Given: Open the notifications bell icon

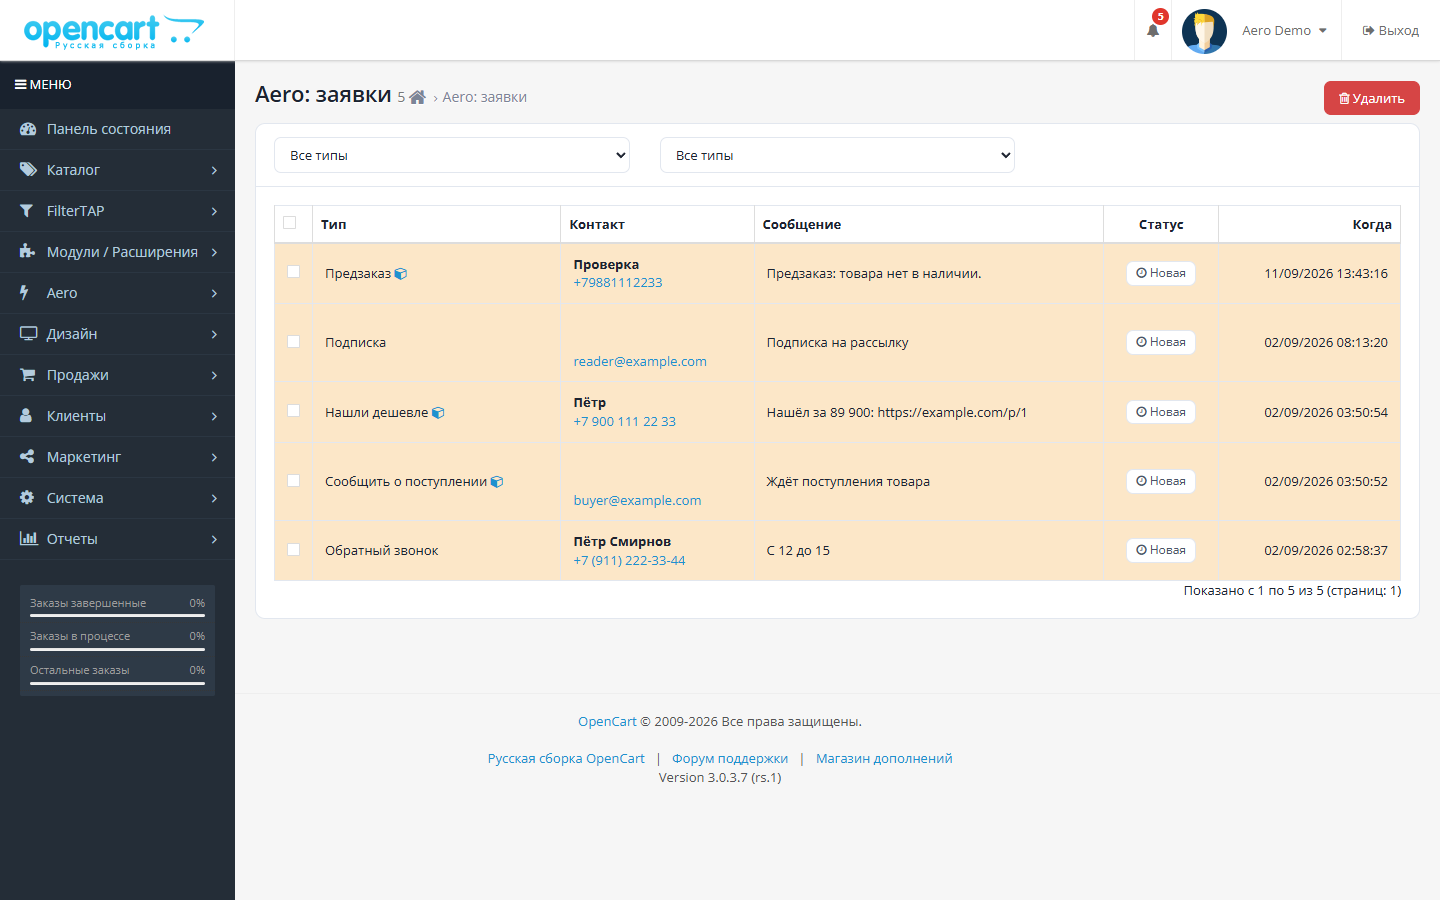Looking at the screenshot, I should [x=1153, y=30].
